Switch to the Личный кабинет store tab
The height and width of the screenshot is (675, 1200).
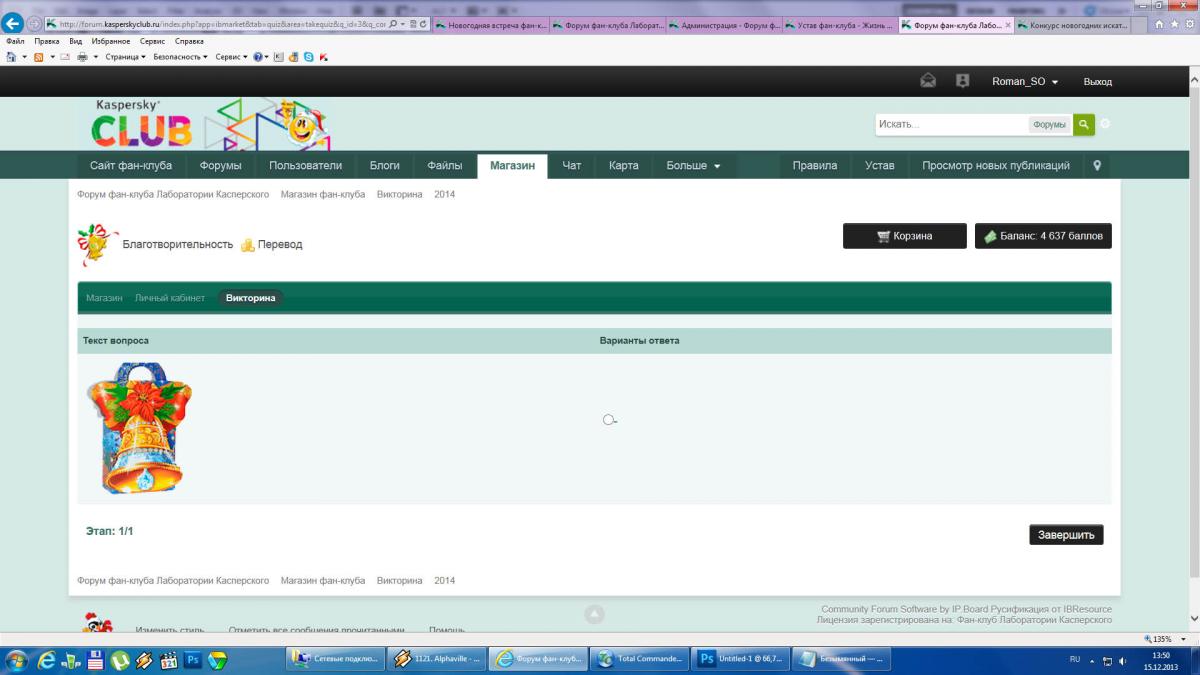(x=170, y=298)
